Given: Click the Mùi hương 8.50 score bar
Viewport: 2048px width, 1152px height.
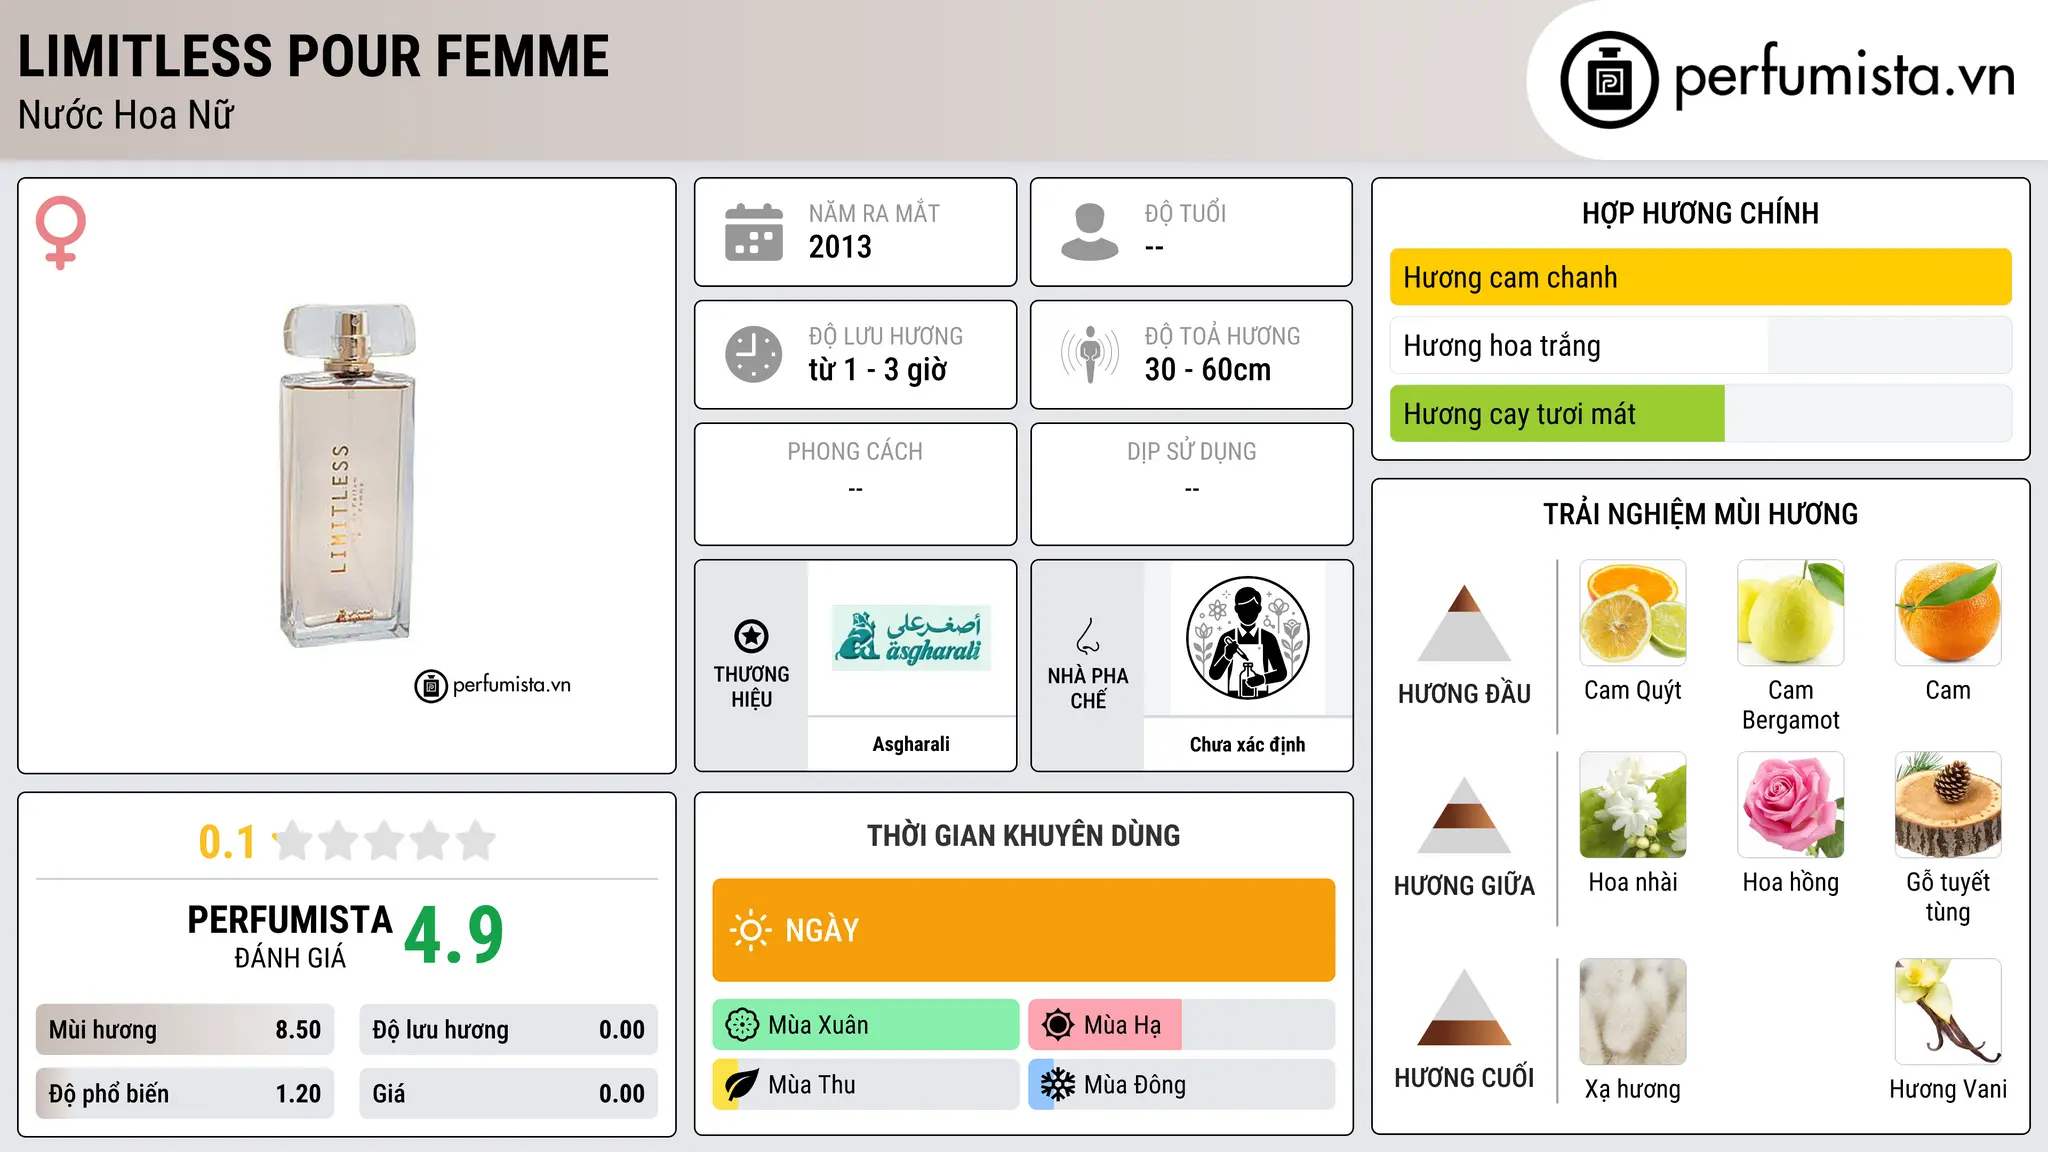Looking at the screenshot, I should click(185, 1030).
